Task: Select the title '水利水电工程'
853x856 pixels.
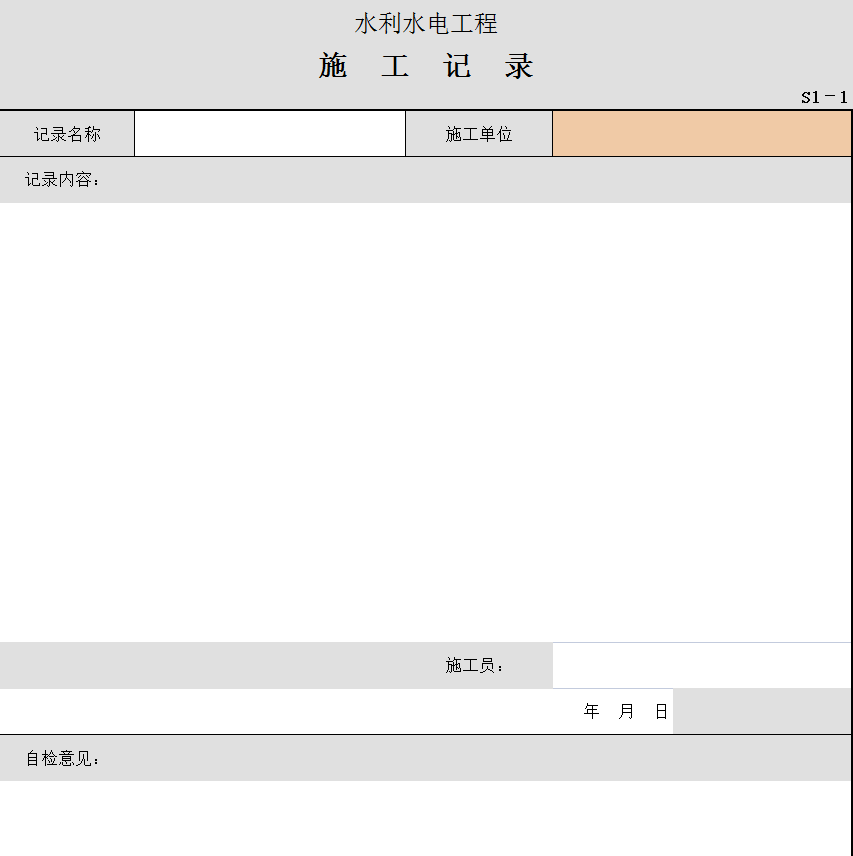Action: tap(426, 24)
